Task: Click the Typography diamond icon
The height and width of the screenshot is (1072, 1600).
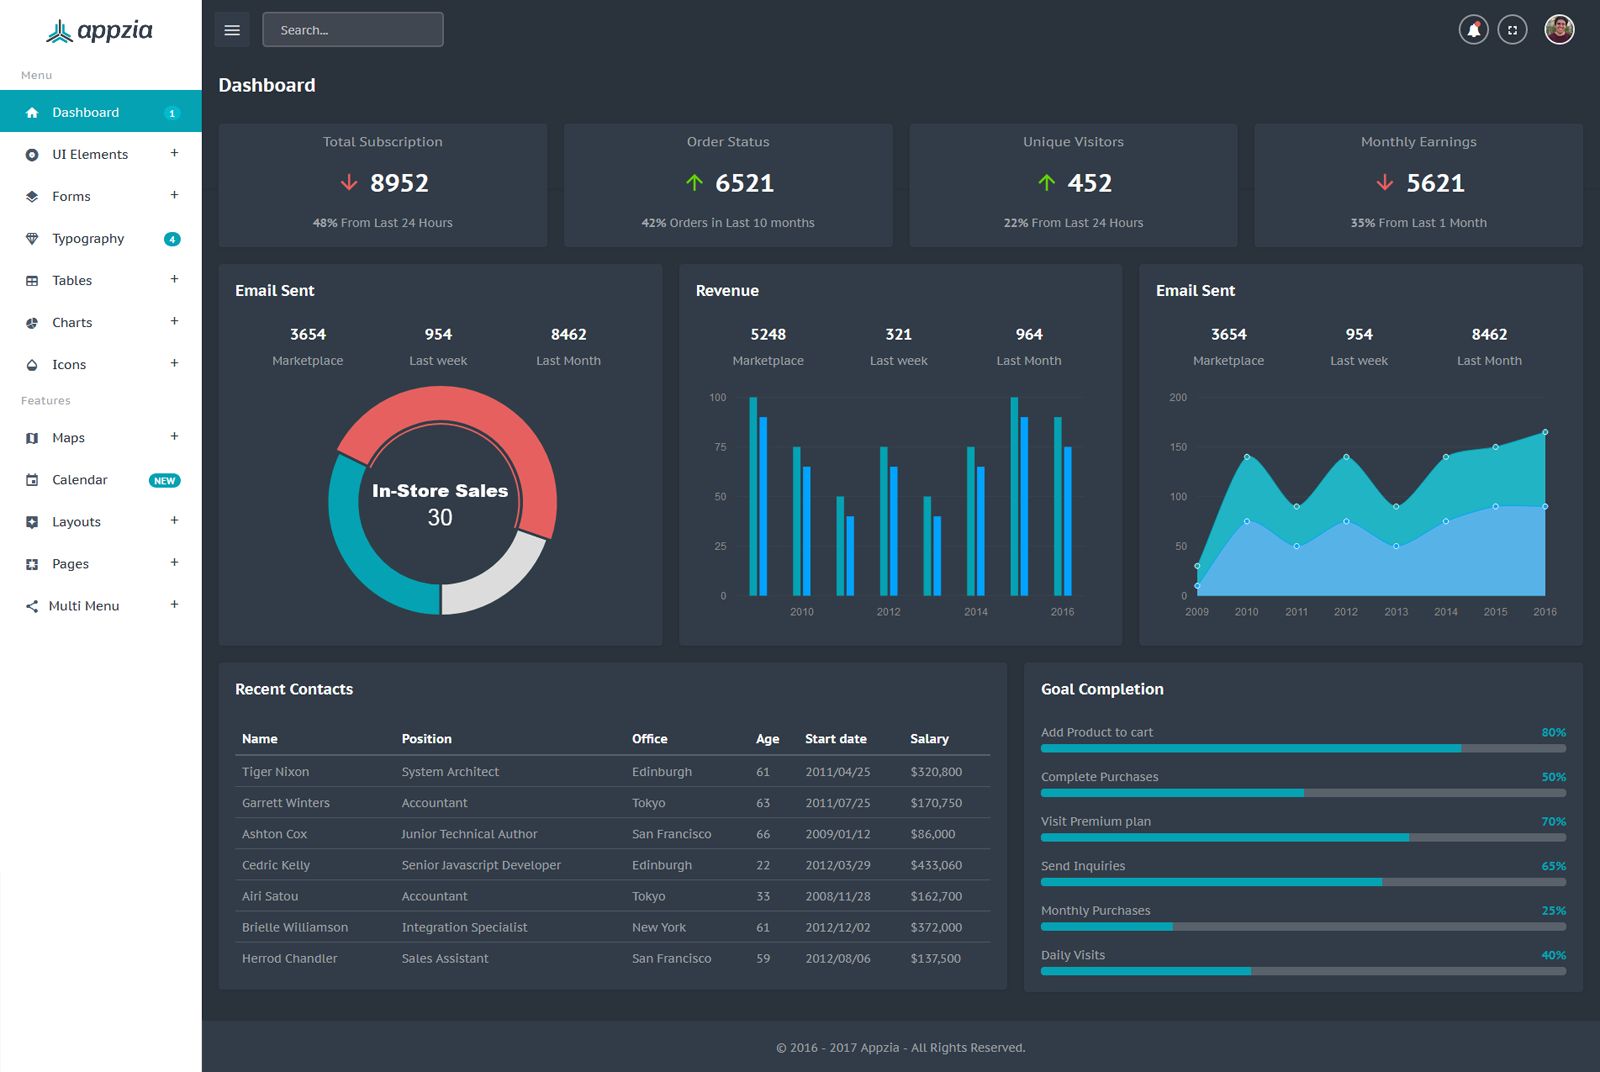Action: [32, 239]
